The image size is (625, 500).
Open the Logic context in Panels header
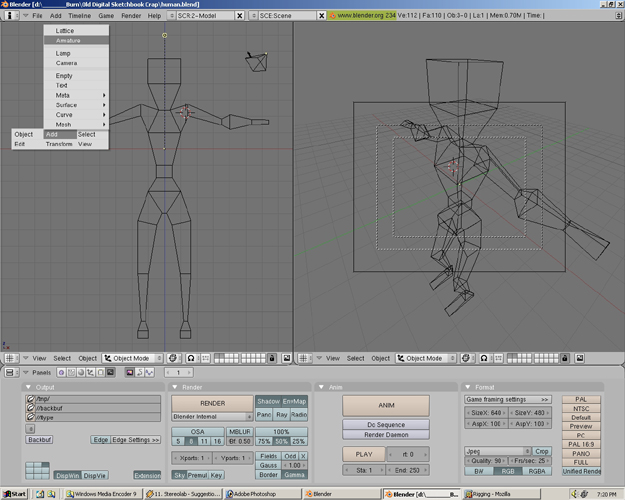point(61,372)
